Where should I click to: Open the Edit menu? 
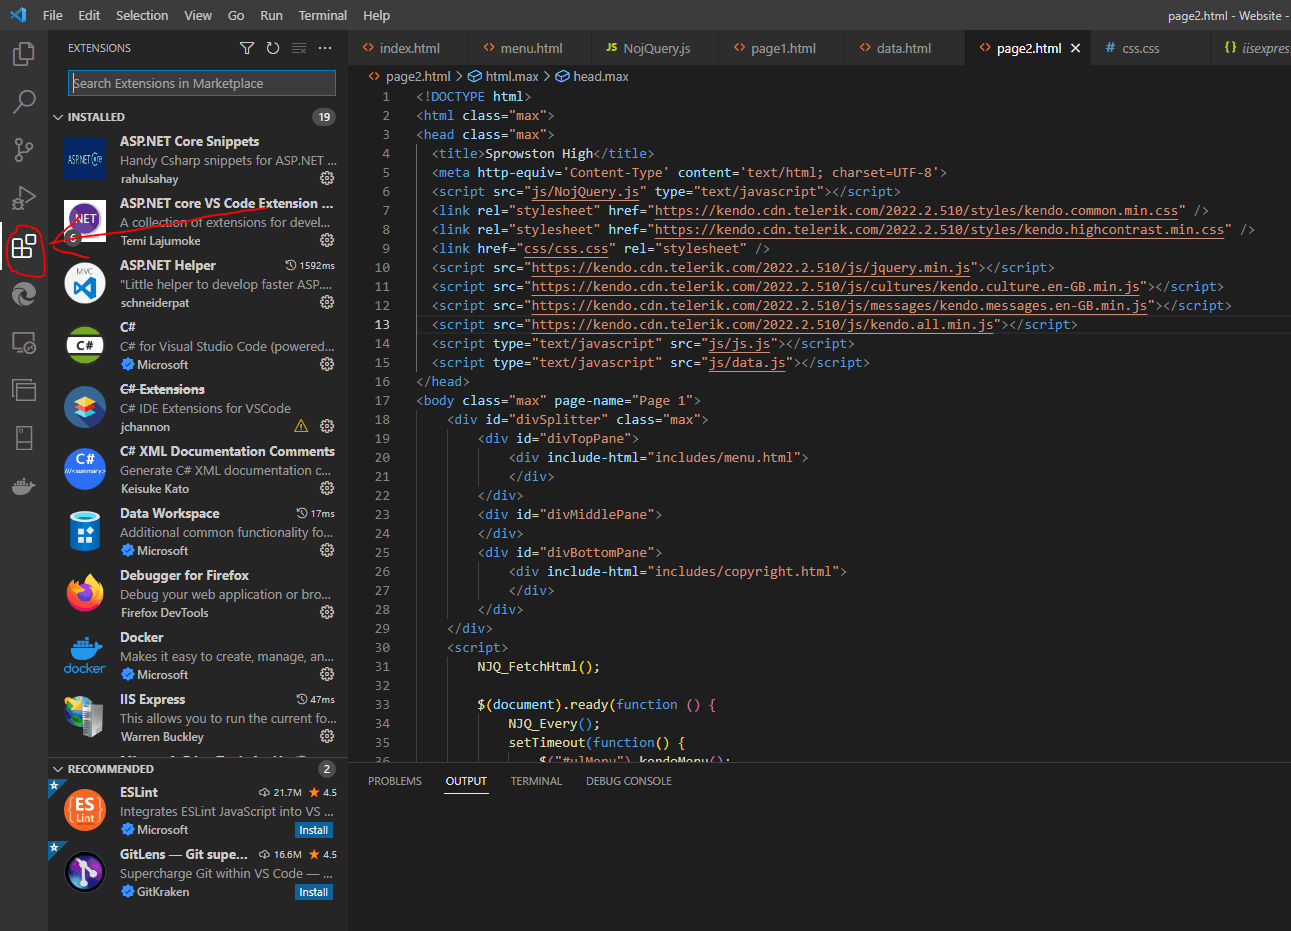(89, 15)
